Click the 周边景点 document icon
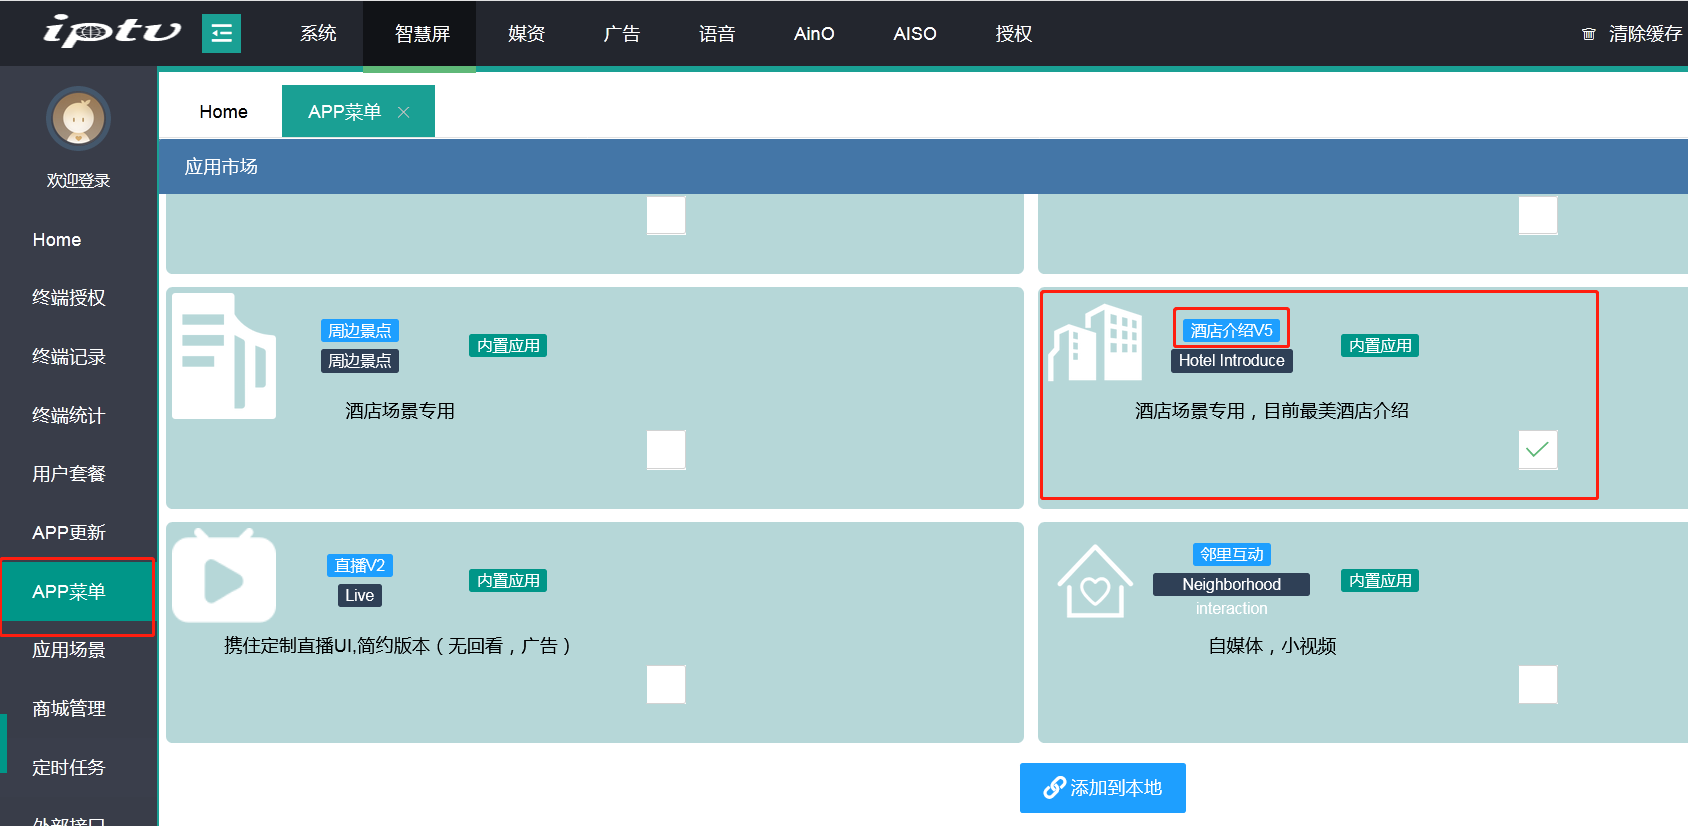Image resolution: width=1688 pixels, height=826 pixels. click(x=224, y=356)
